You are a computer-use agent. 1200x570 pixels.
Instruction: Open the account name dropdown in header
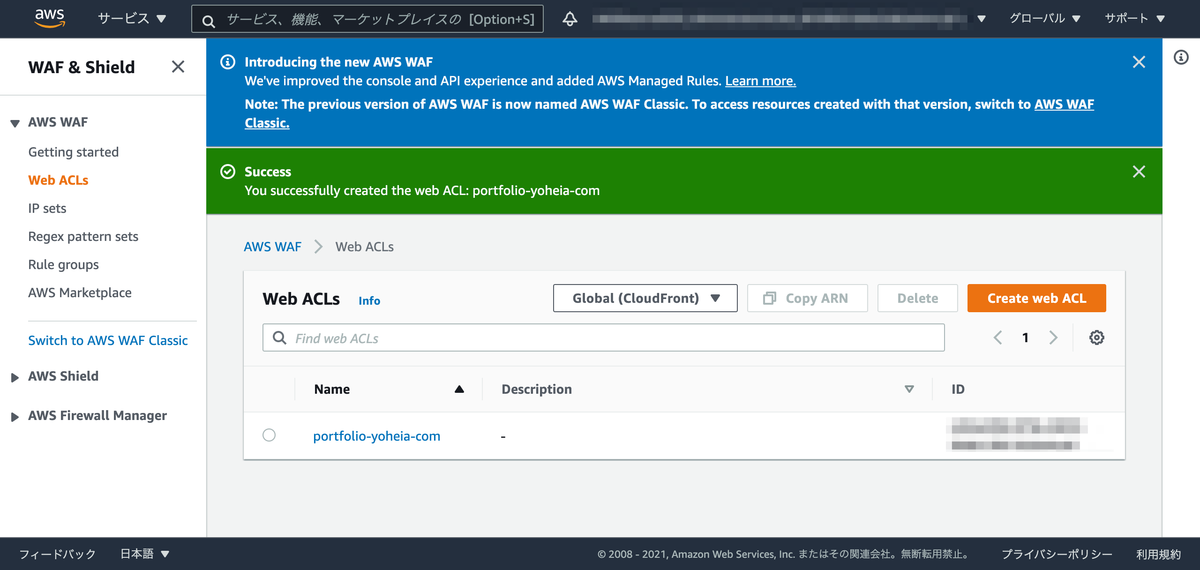788,19
